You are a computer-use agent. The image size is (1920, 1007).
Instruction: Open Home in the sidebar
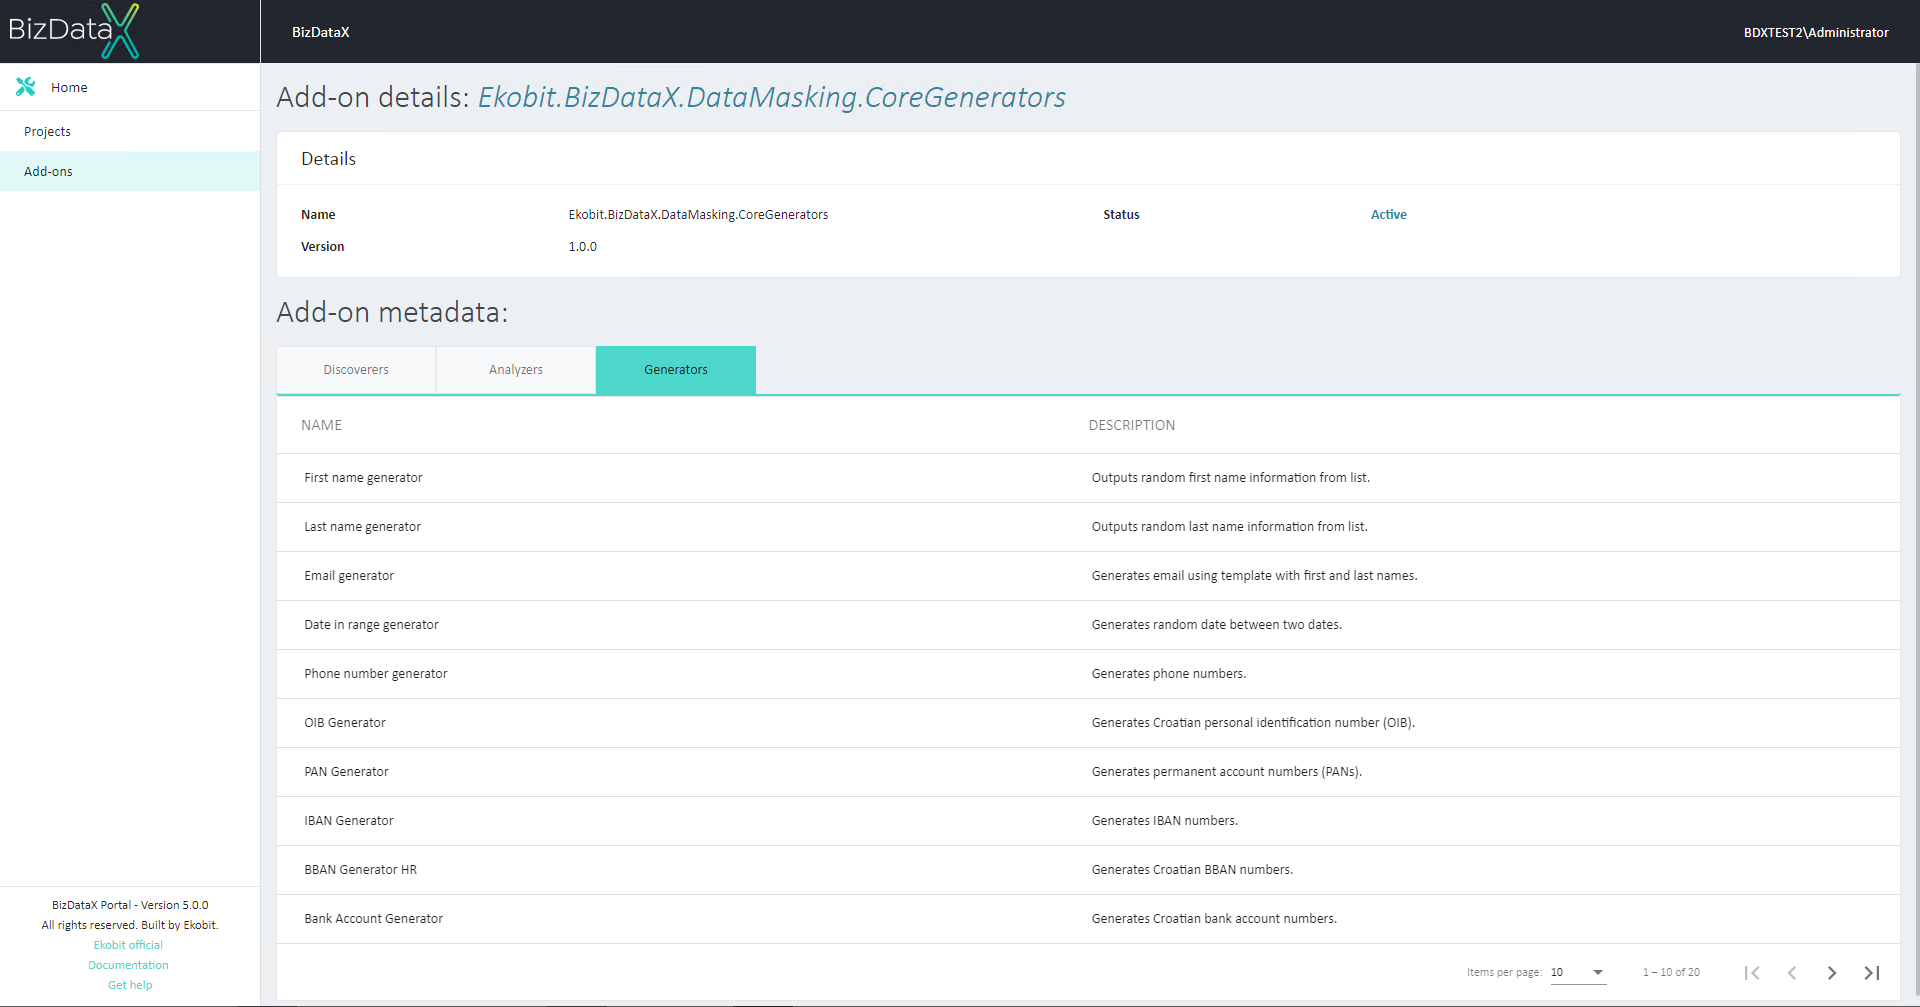130,87
